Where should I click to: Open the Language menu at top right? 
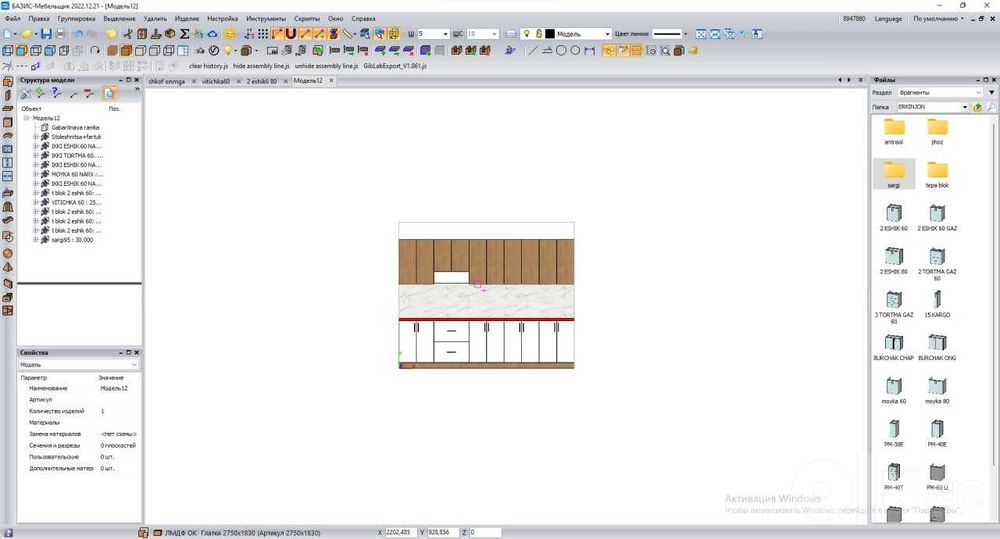(x=888, y=18)
